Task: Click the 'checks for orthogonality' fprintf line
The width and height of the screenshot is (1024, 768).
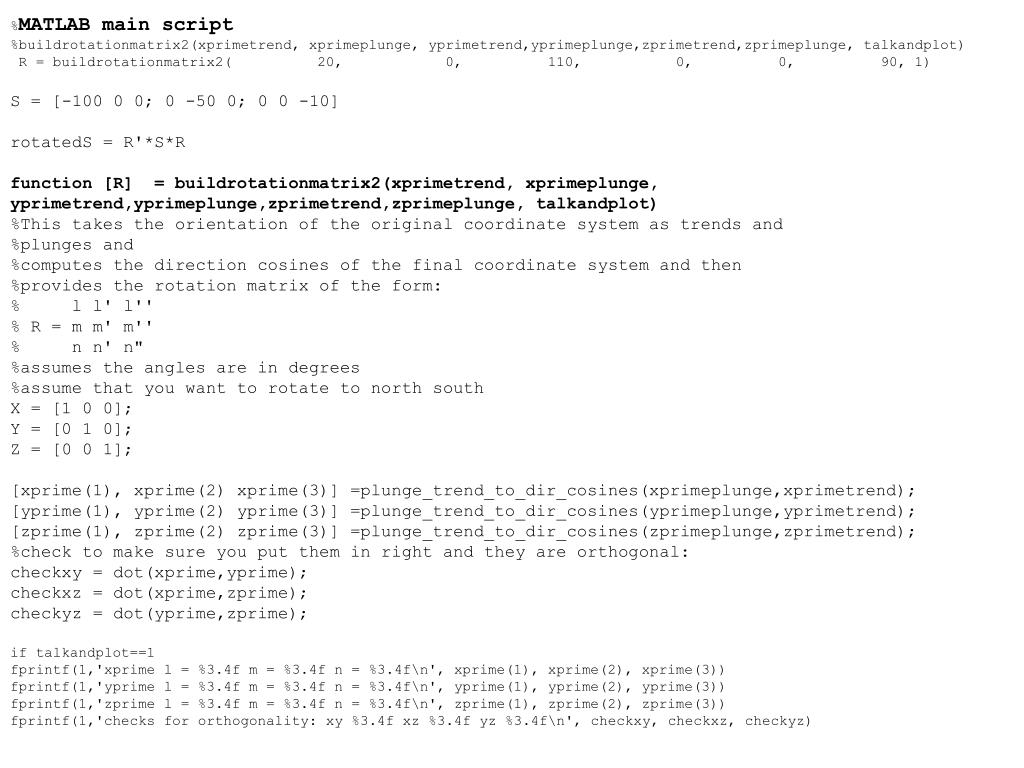Action: (x=411, y=721)
